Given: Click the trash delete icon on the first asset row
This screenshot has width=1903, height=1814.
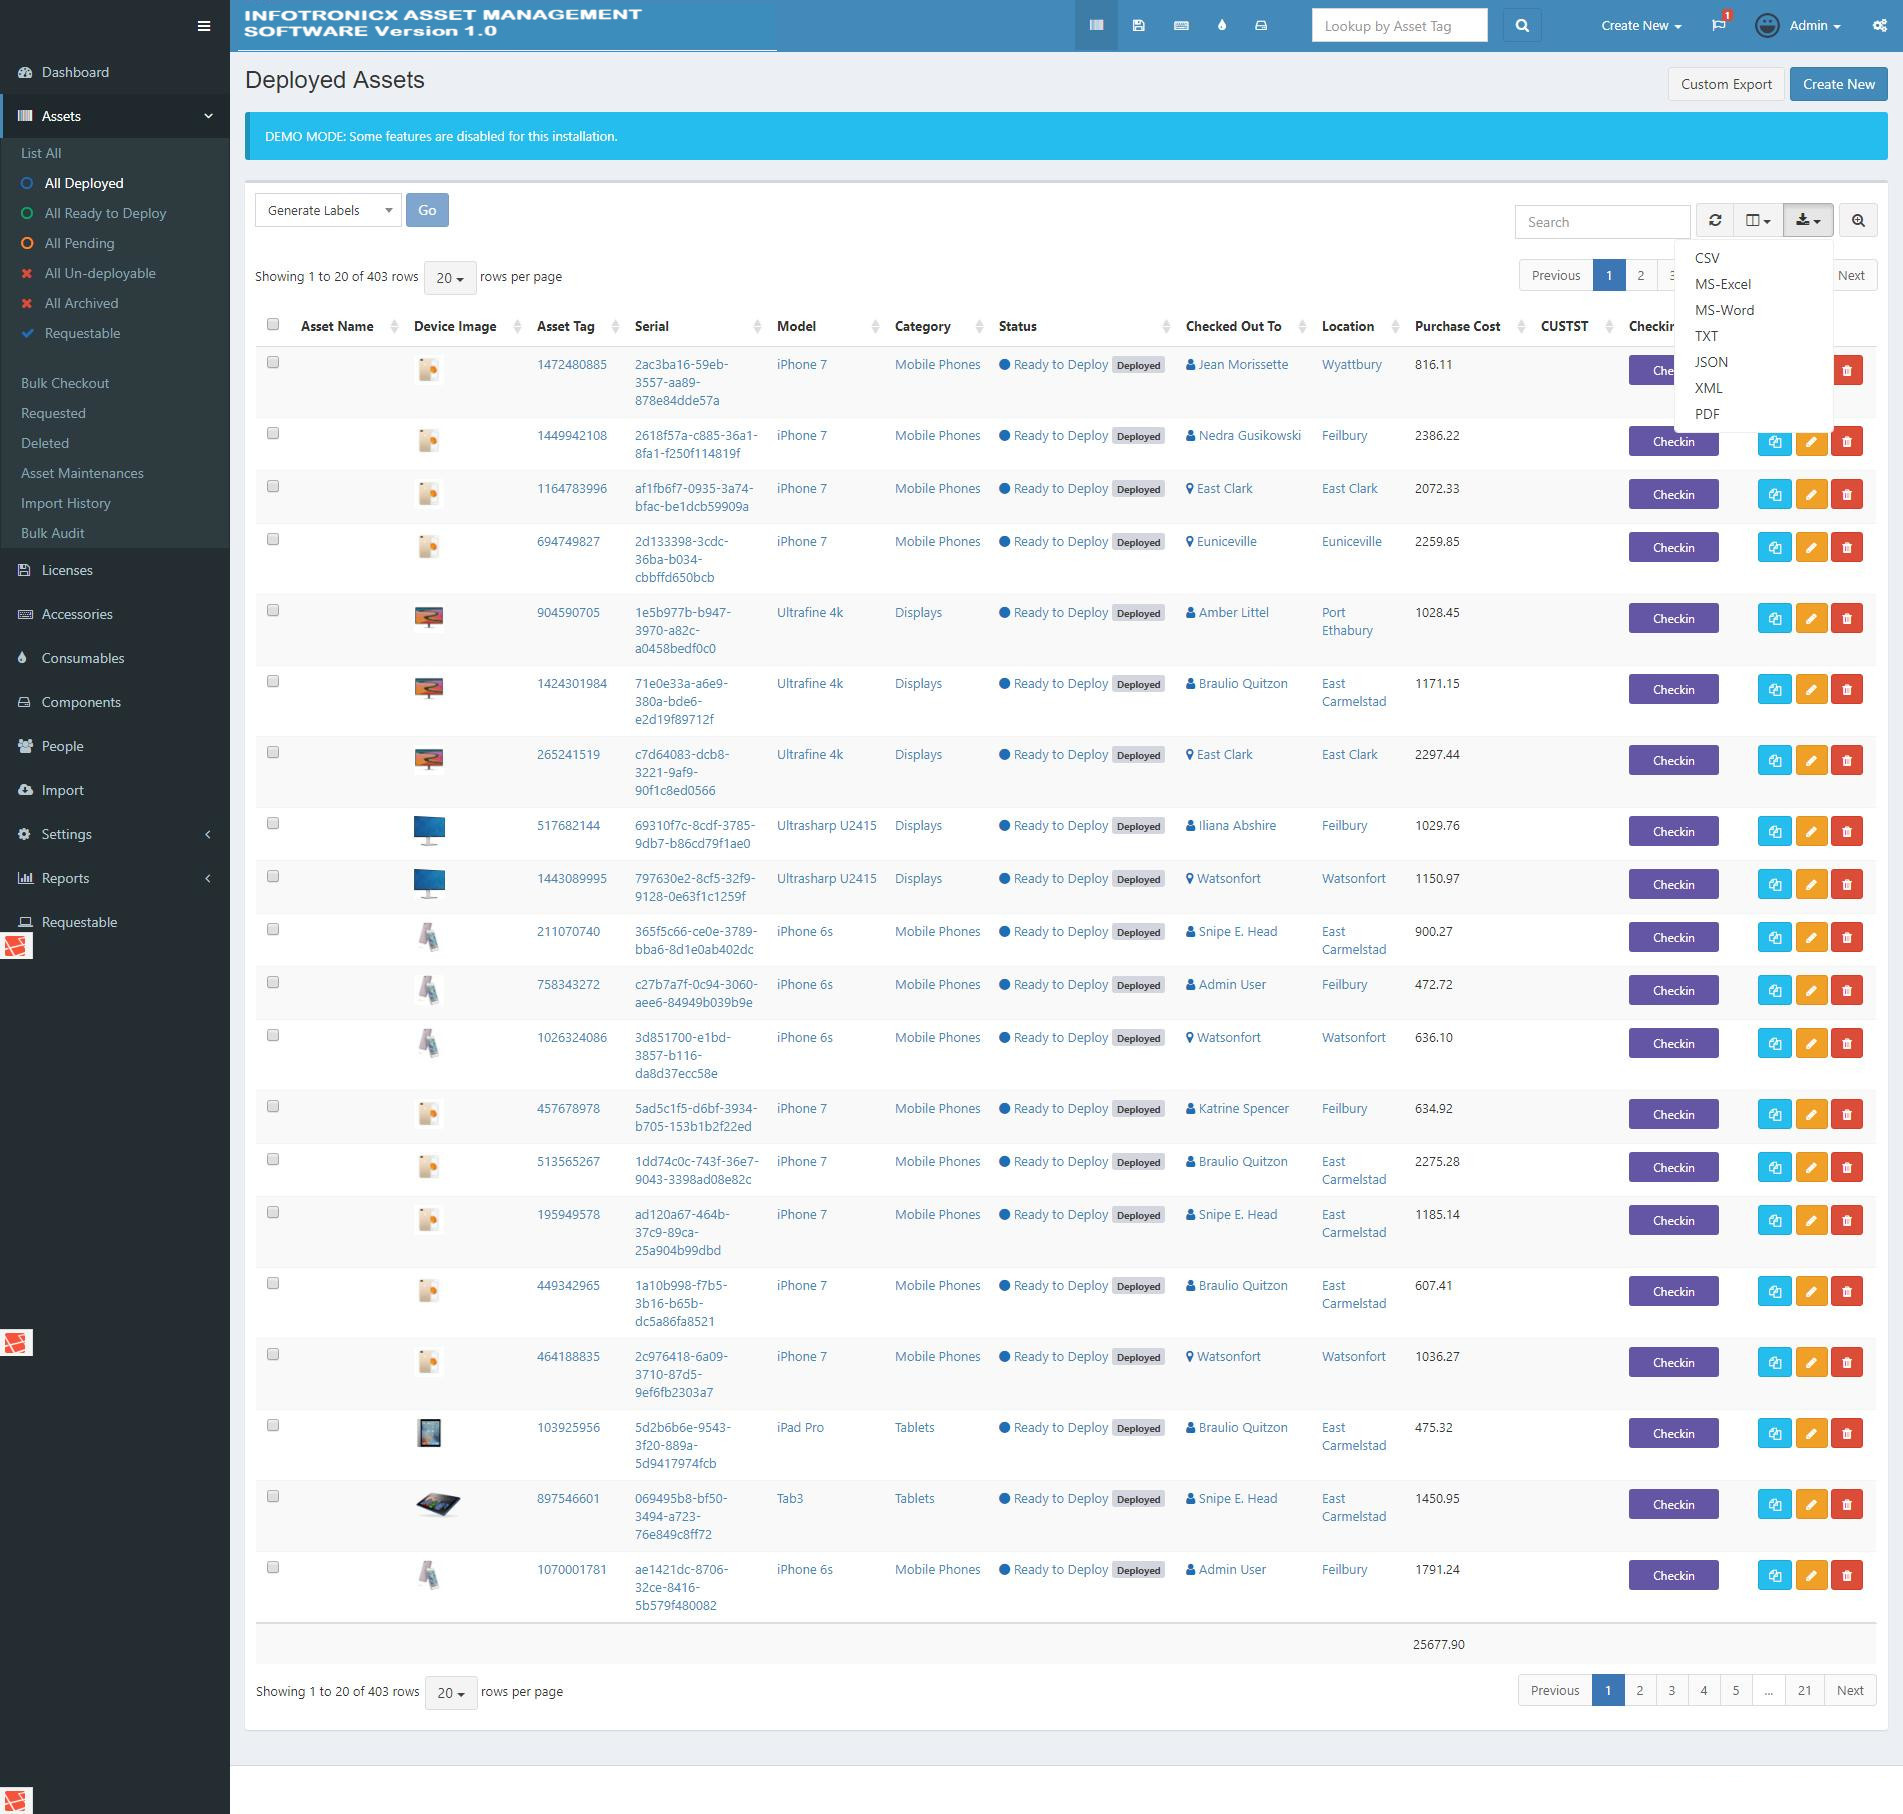Looking at the screenshot, I should [x=1848, y=369].
